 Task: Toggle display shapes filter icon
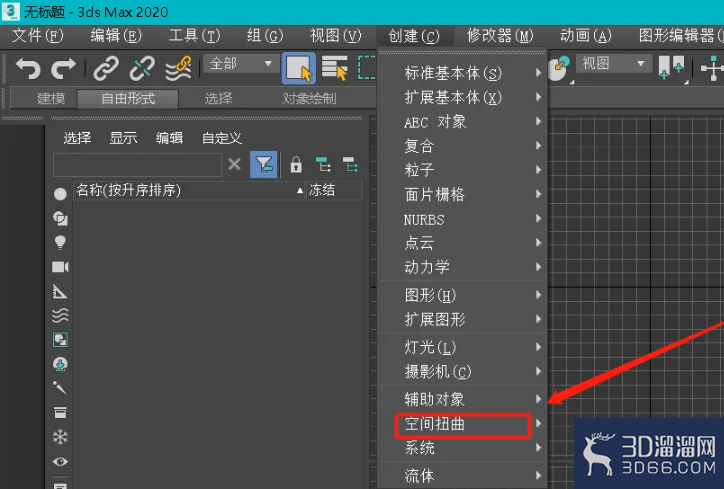[60, 218]
